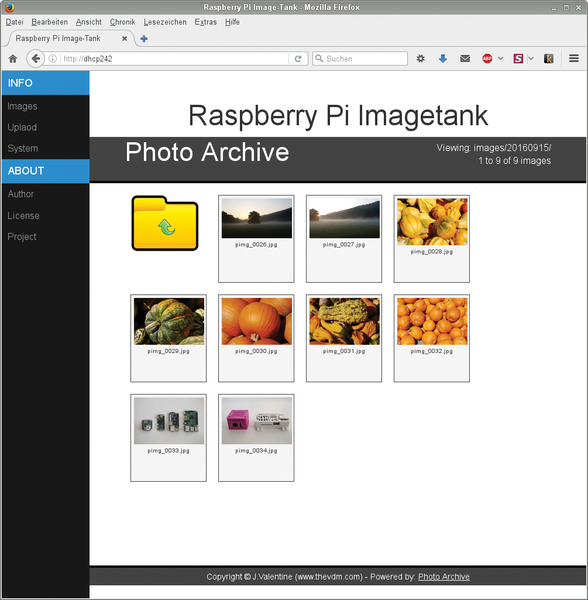This screenshot has height=600, width=588.
Task: Open the Ansicht menu
Action: [x=89, y=22]
